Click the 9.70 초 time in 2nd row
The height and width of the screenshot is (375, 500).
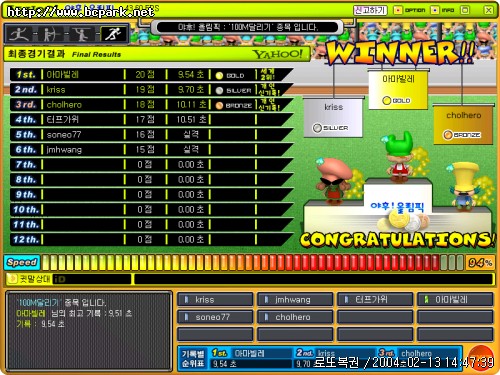tap(191, 90)
